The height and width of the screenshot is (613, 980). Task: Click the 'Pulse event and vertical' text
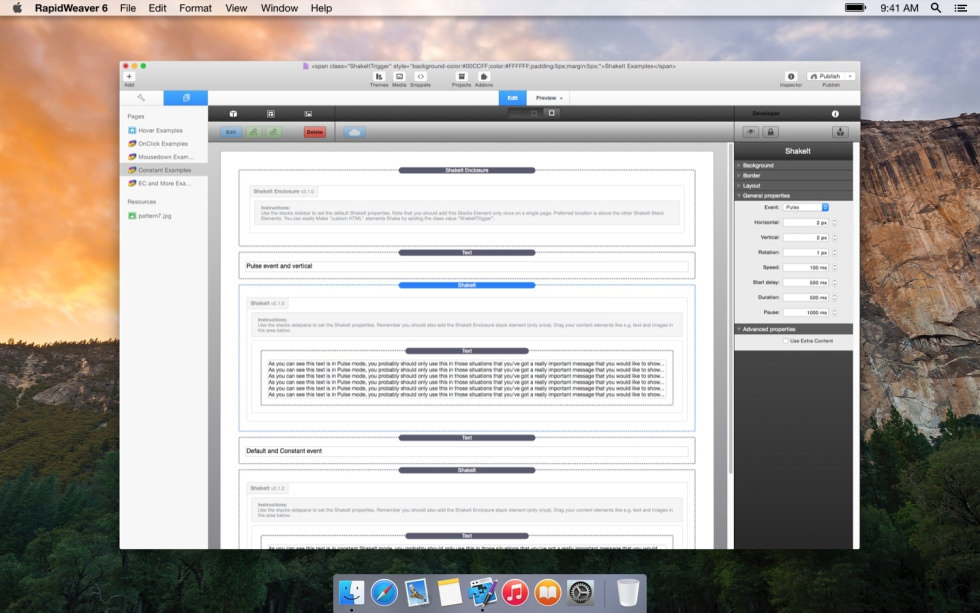point(279,266)
